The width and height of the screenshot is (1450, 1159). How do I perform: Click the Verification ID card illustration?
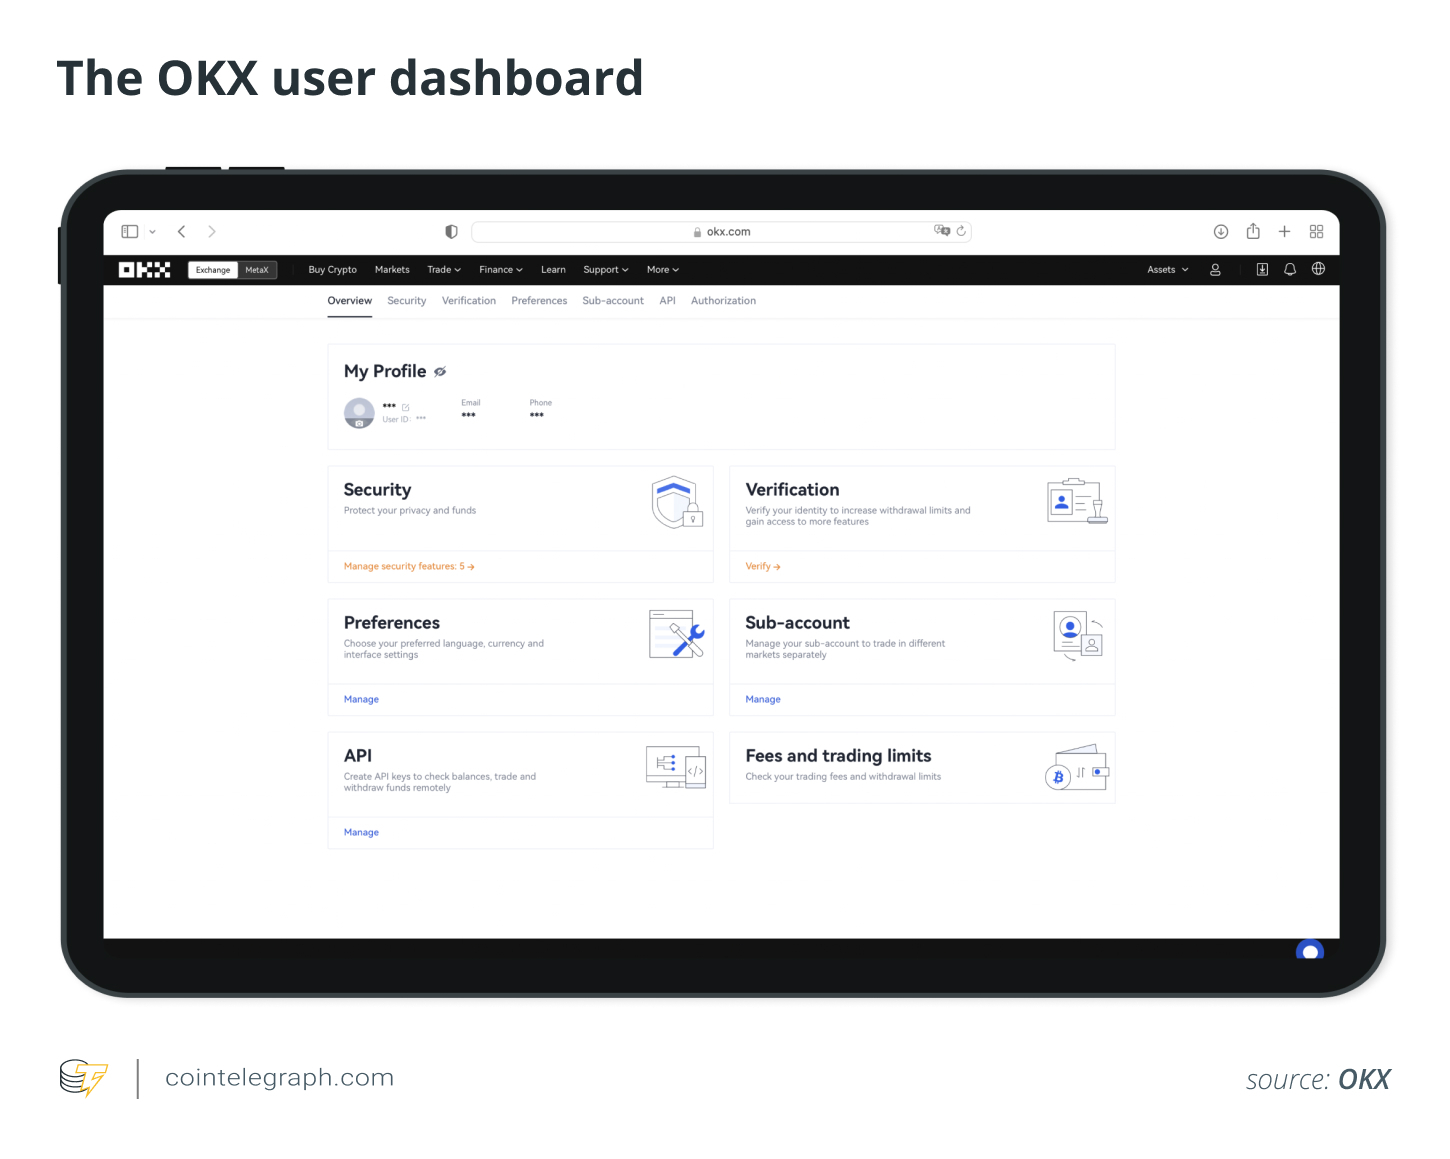pyautogui.click(x=1077, y=501)
